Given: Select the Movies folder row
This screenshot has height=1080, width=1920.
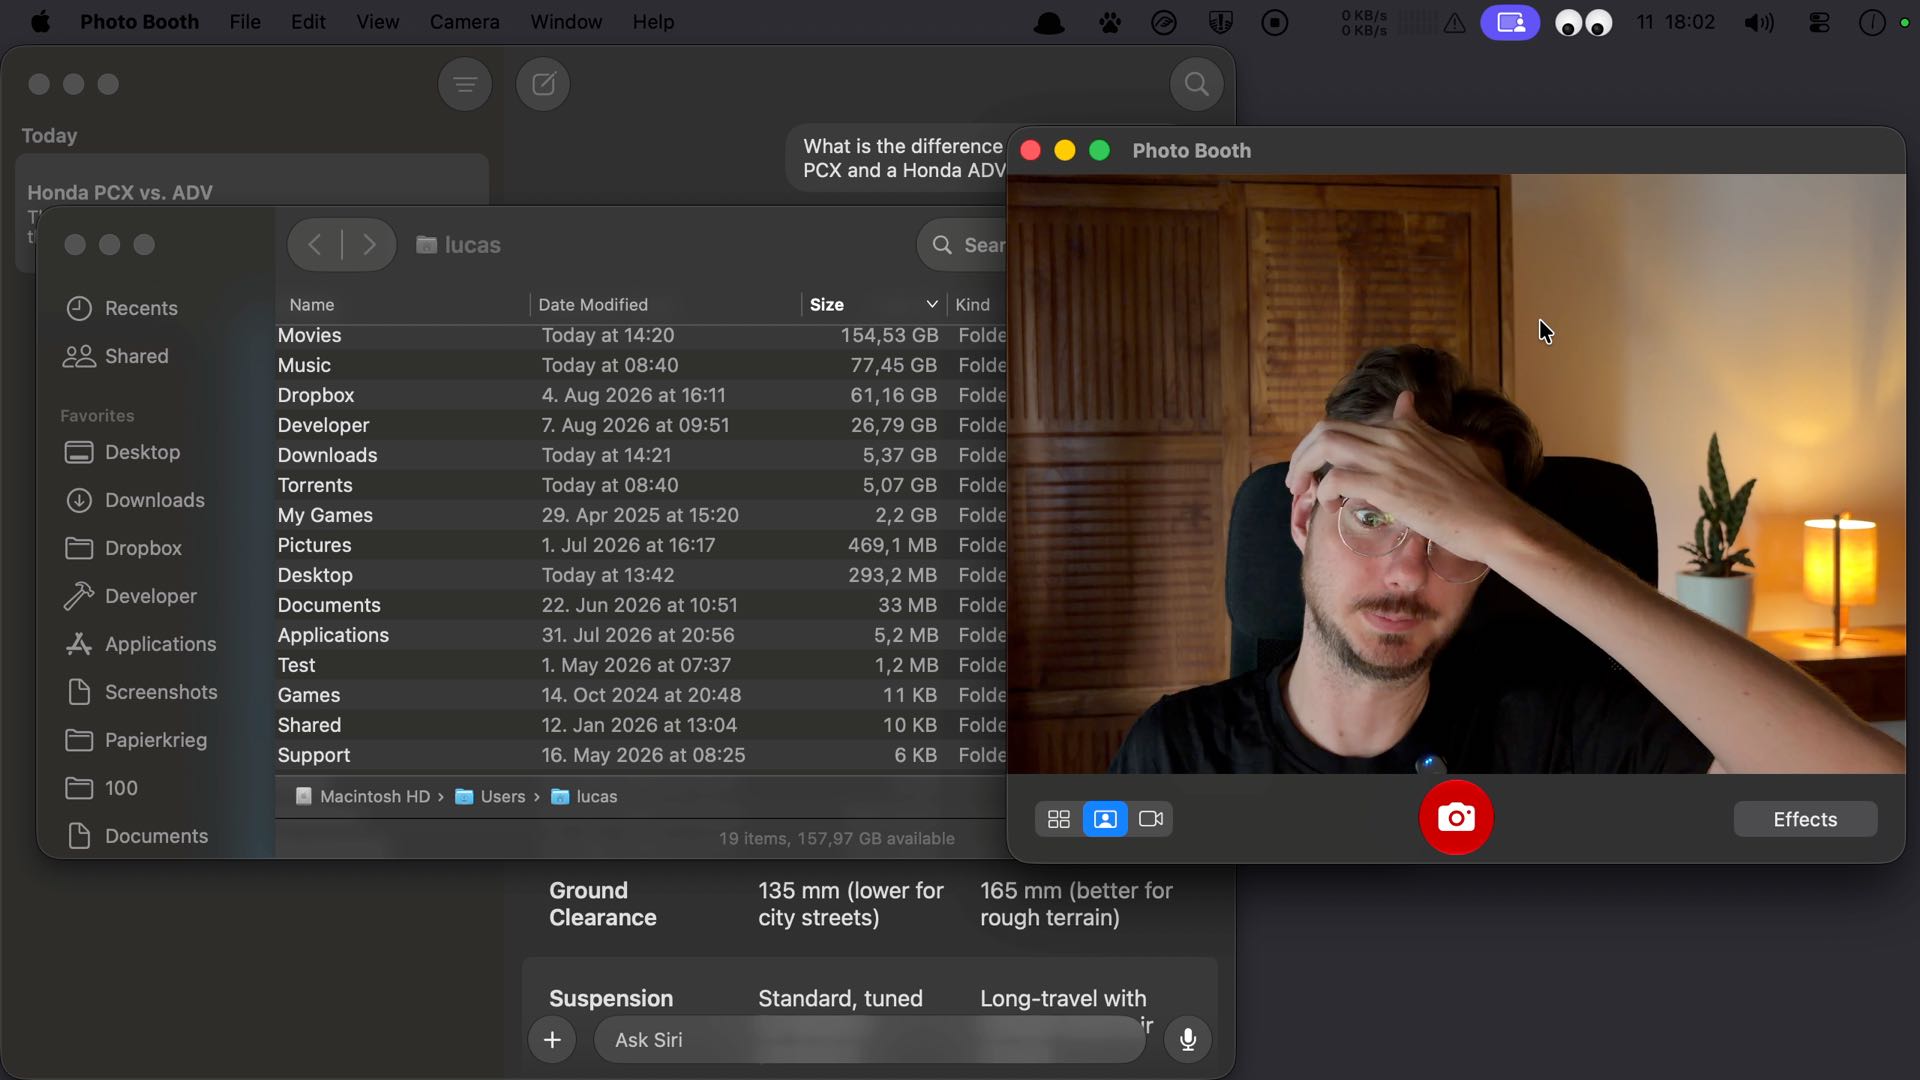Looking at the screenshot, I should coord(641,335).
